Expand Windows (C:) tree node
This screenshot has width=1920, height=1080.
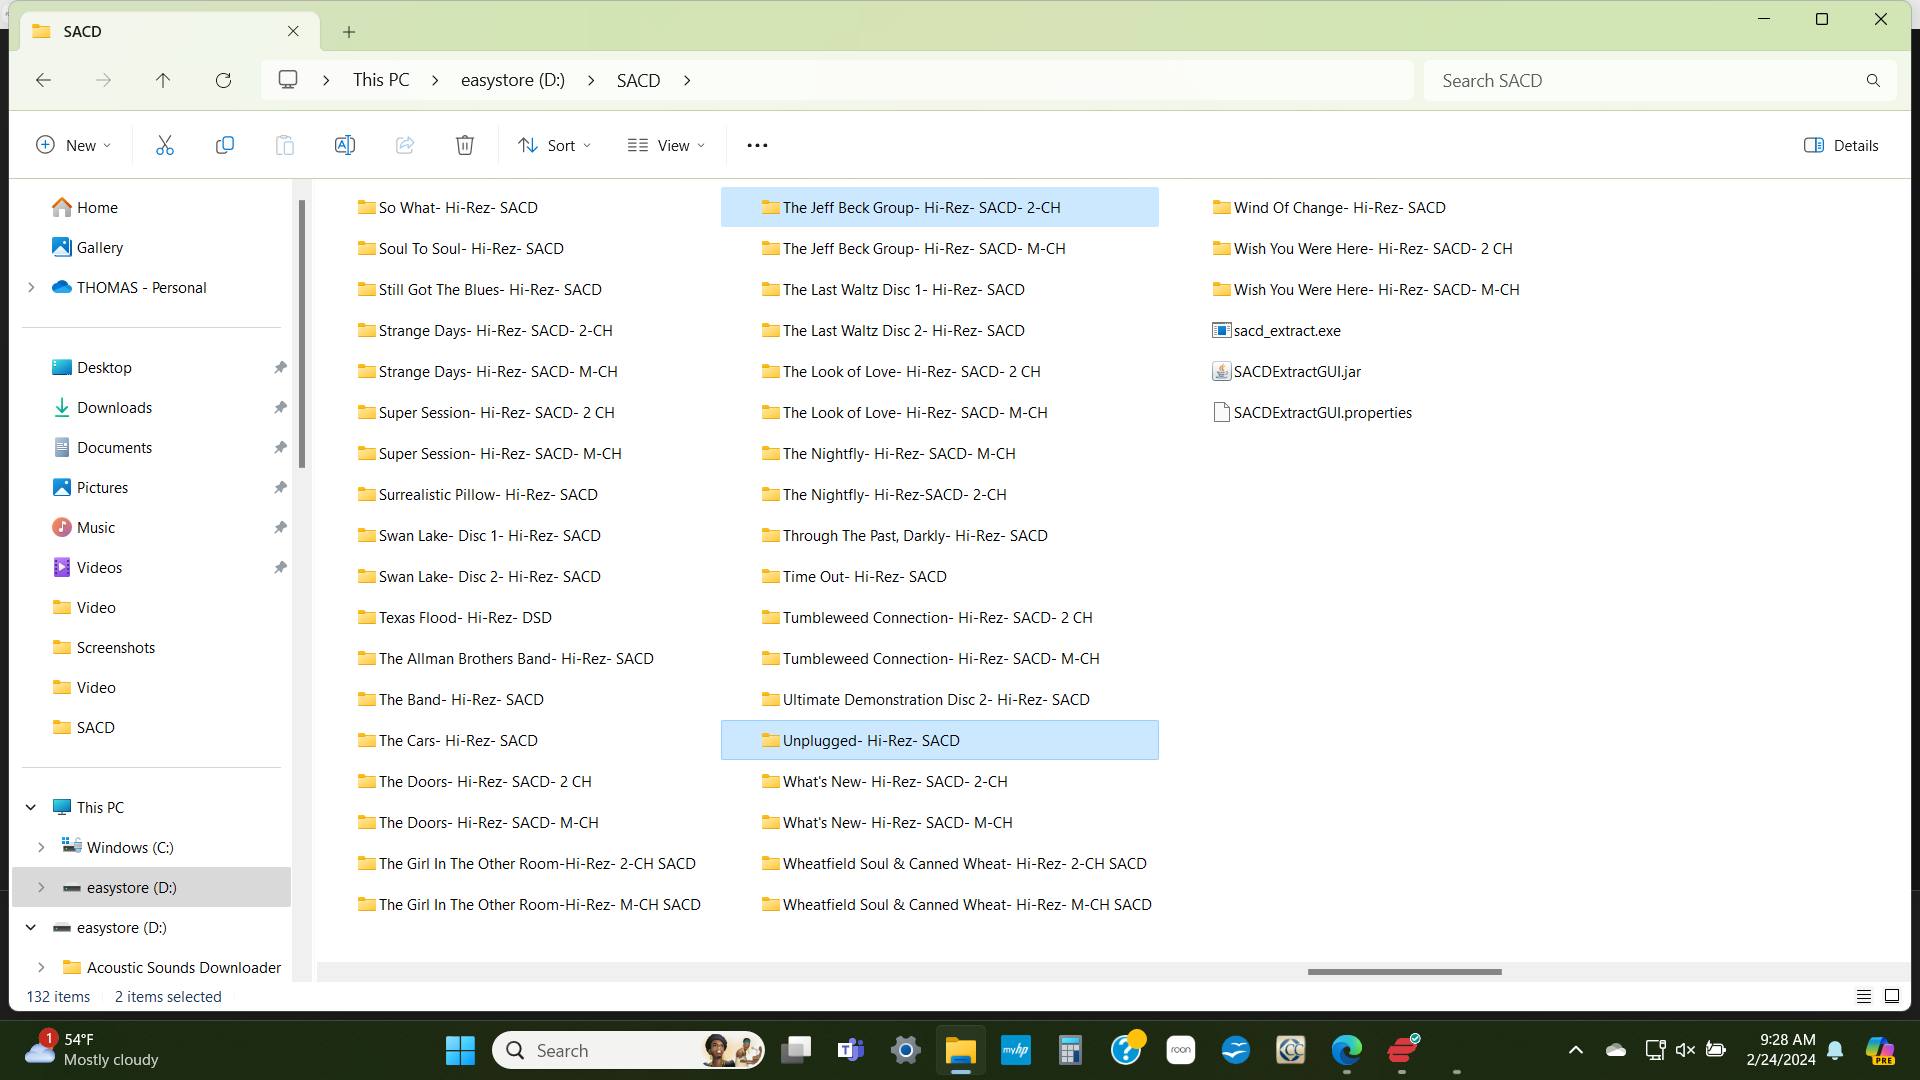(41, 847)
